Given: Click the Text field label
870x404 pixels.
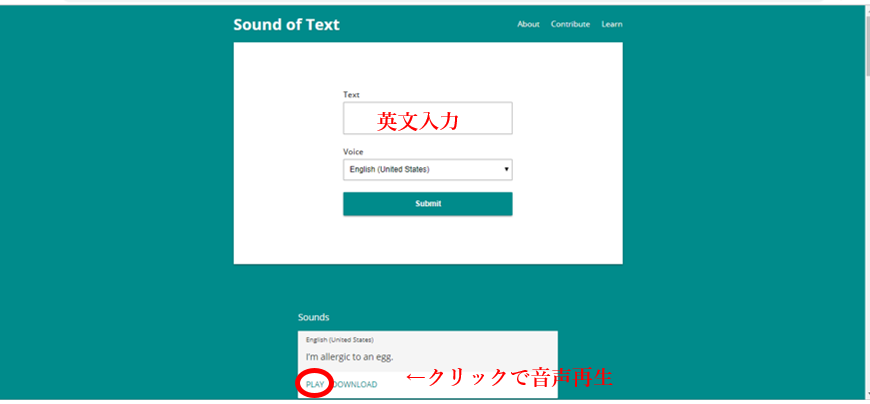Looking at the screenshot, I should tap(351, 94).
